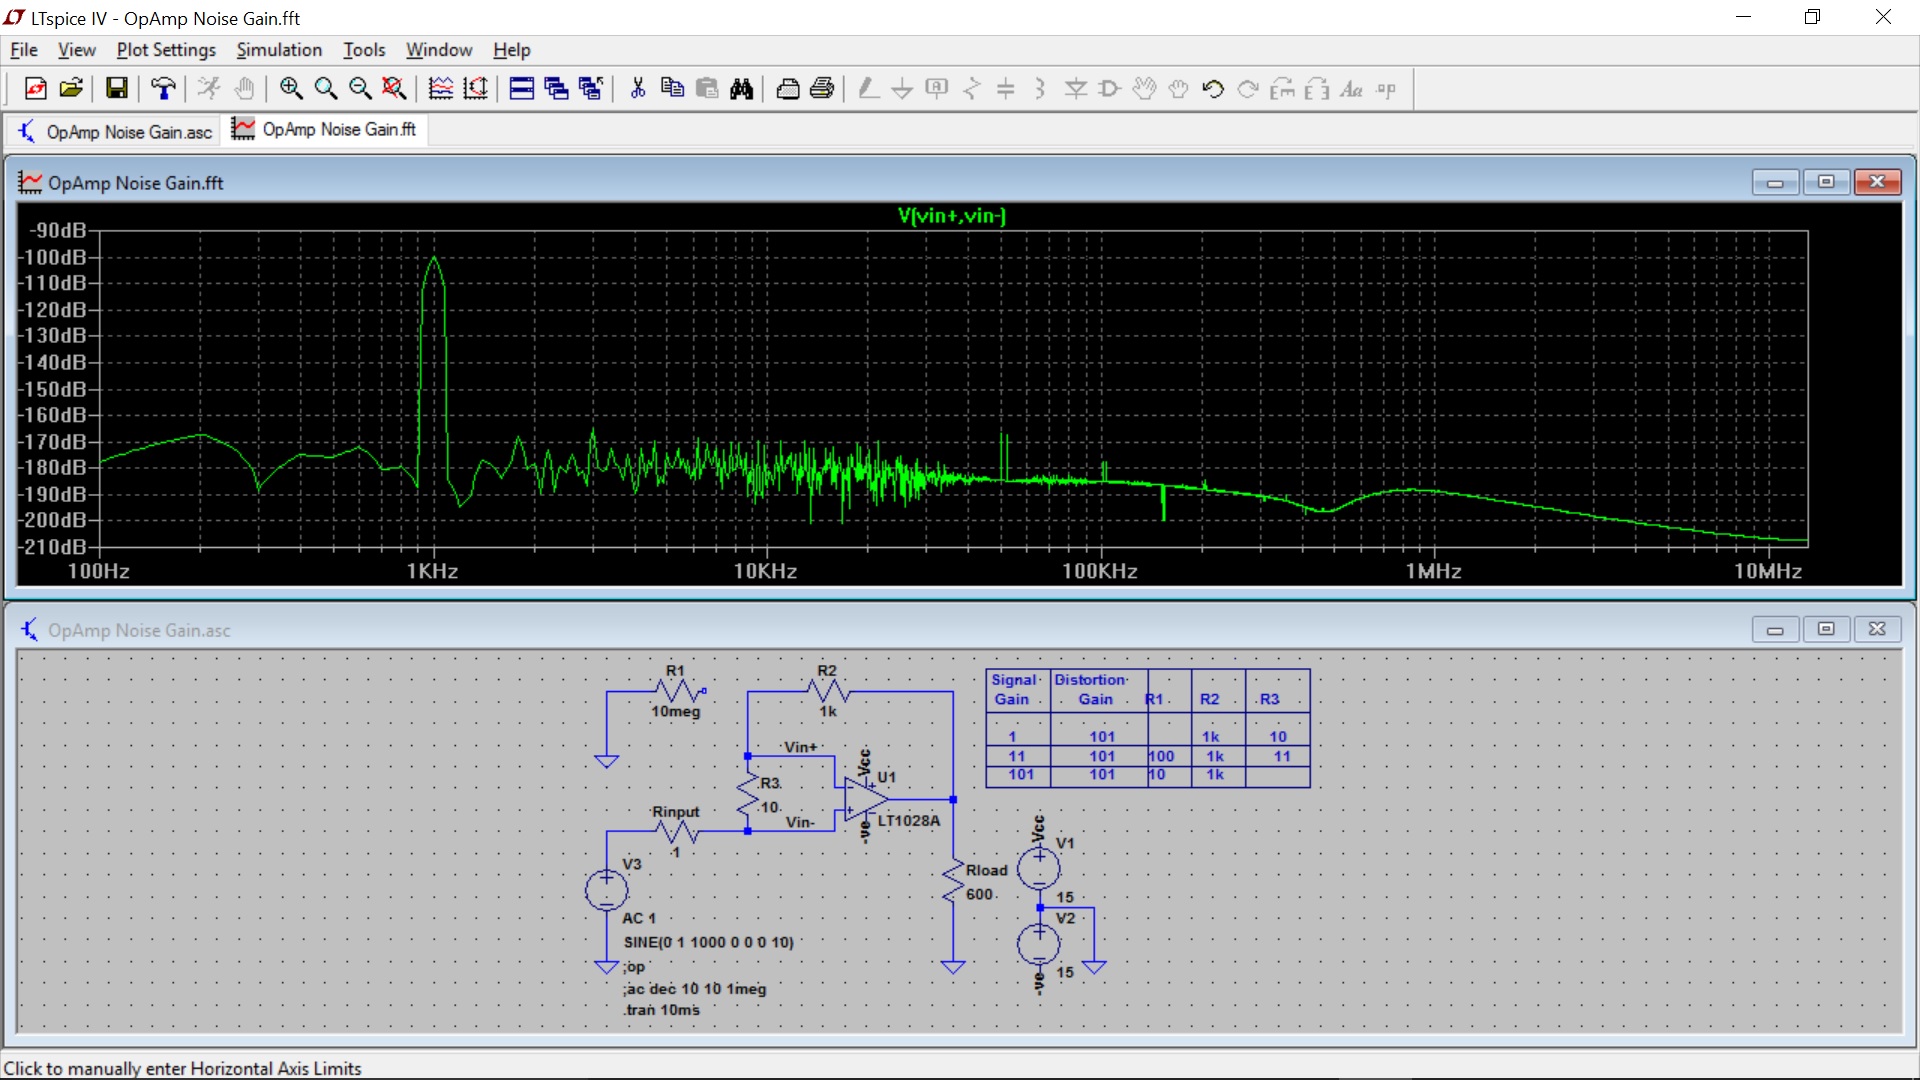Click the Rotate component icon
Screen dimensions: 1920x1080
[1283, 89]
